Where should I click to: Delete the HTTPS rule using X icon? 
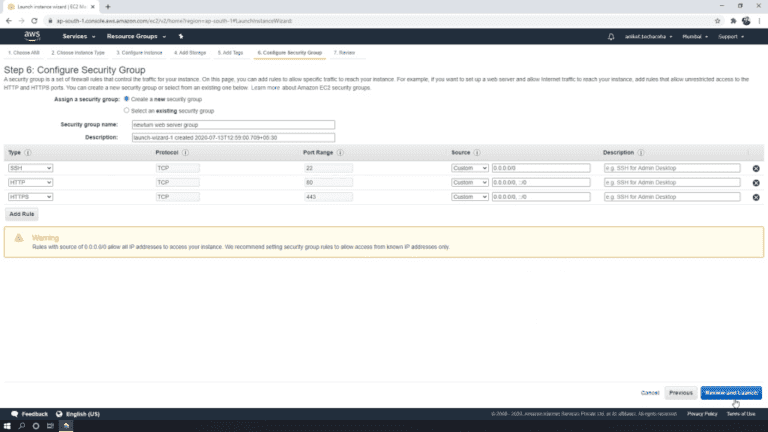[755, 197]
